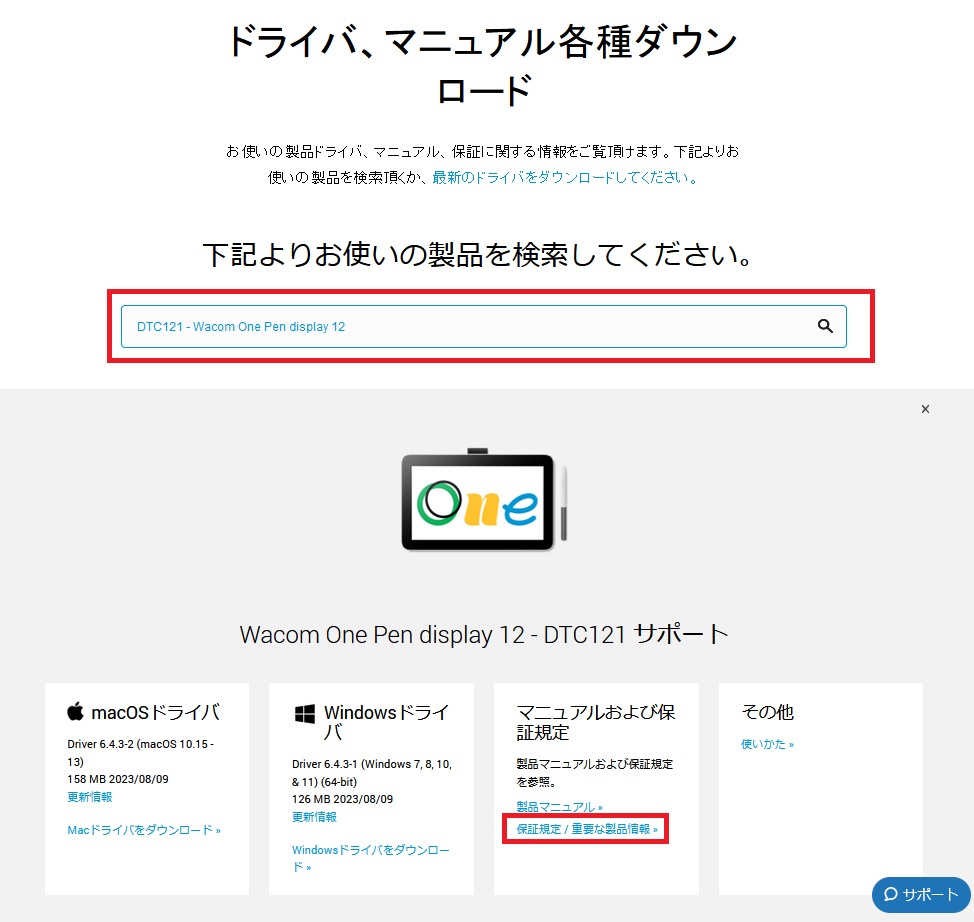This screenshot has width=974, height=922.
Task: Click the Wacom One pen display product image
Action: point(484,500)
